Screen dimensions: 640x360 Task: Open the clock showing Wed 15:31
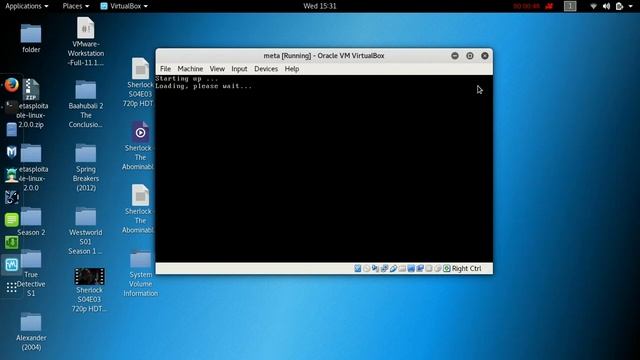point(320,6)
